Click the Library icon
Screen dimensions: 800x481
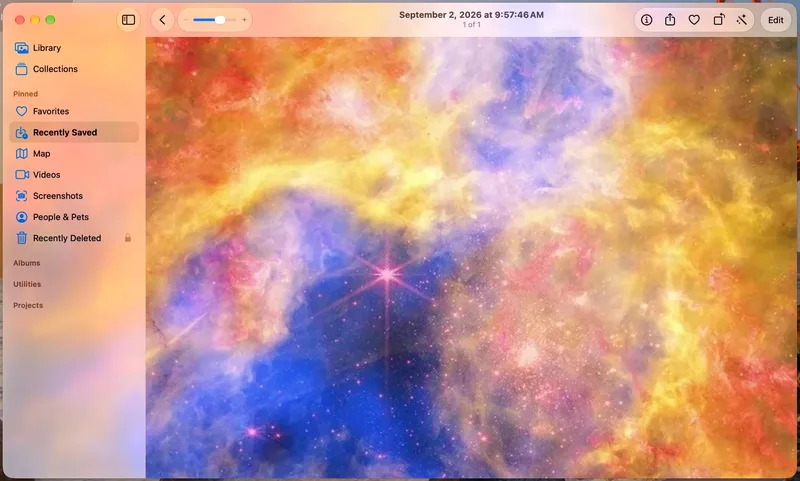click(21, 48)
